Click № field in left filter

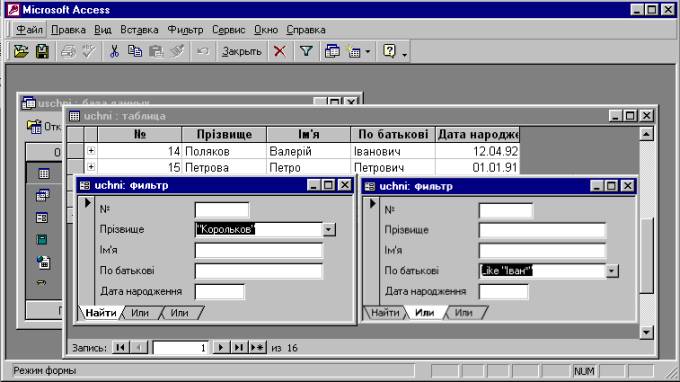tap(222, 210)
